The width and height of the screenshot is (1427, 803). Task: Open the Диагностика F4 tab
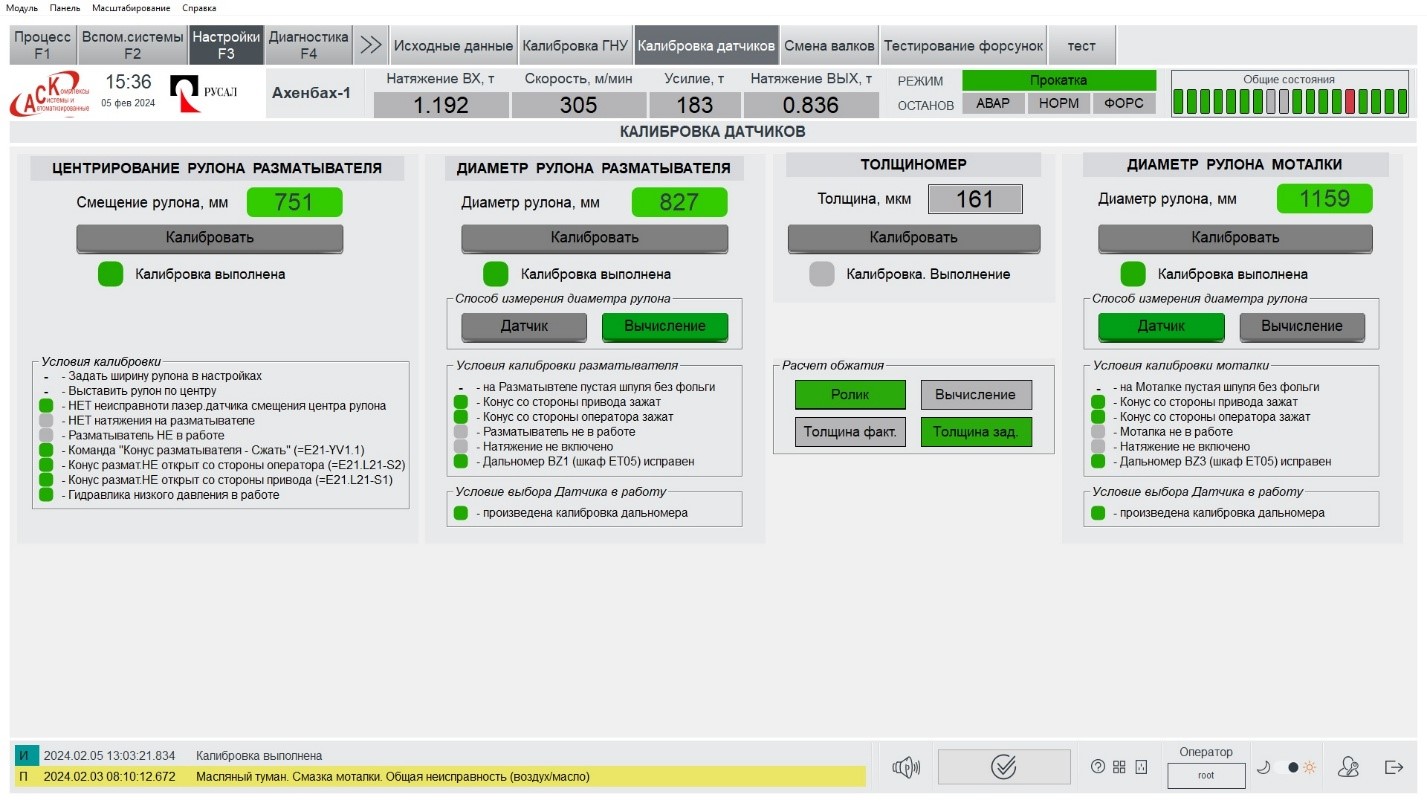(x=308, y=45)
